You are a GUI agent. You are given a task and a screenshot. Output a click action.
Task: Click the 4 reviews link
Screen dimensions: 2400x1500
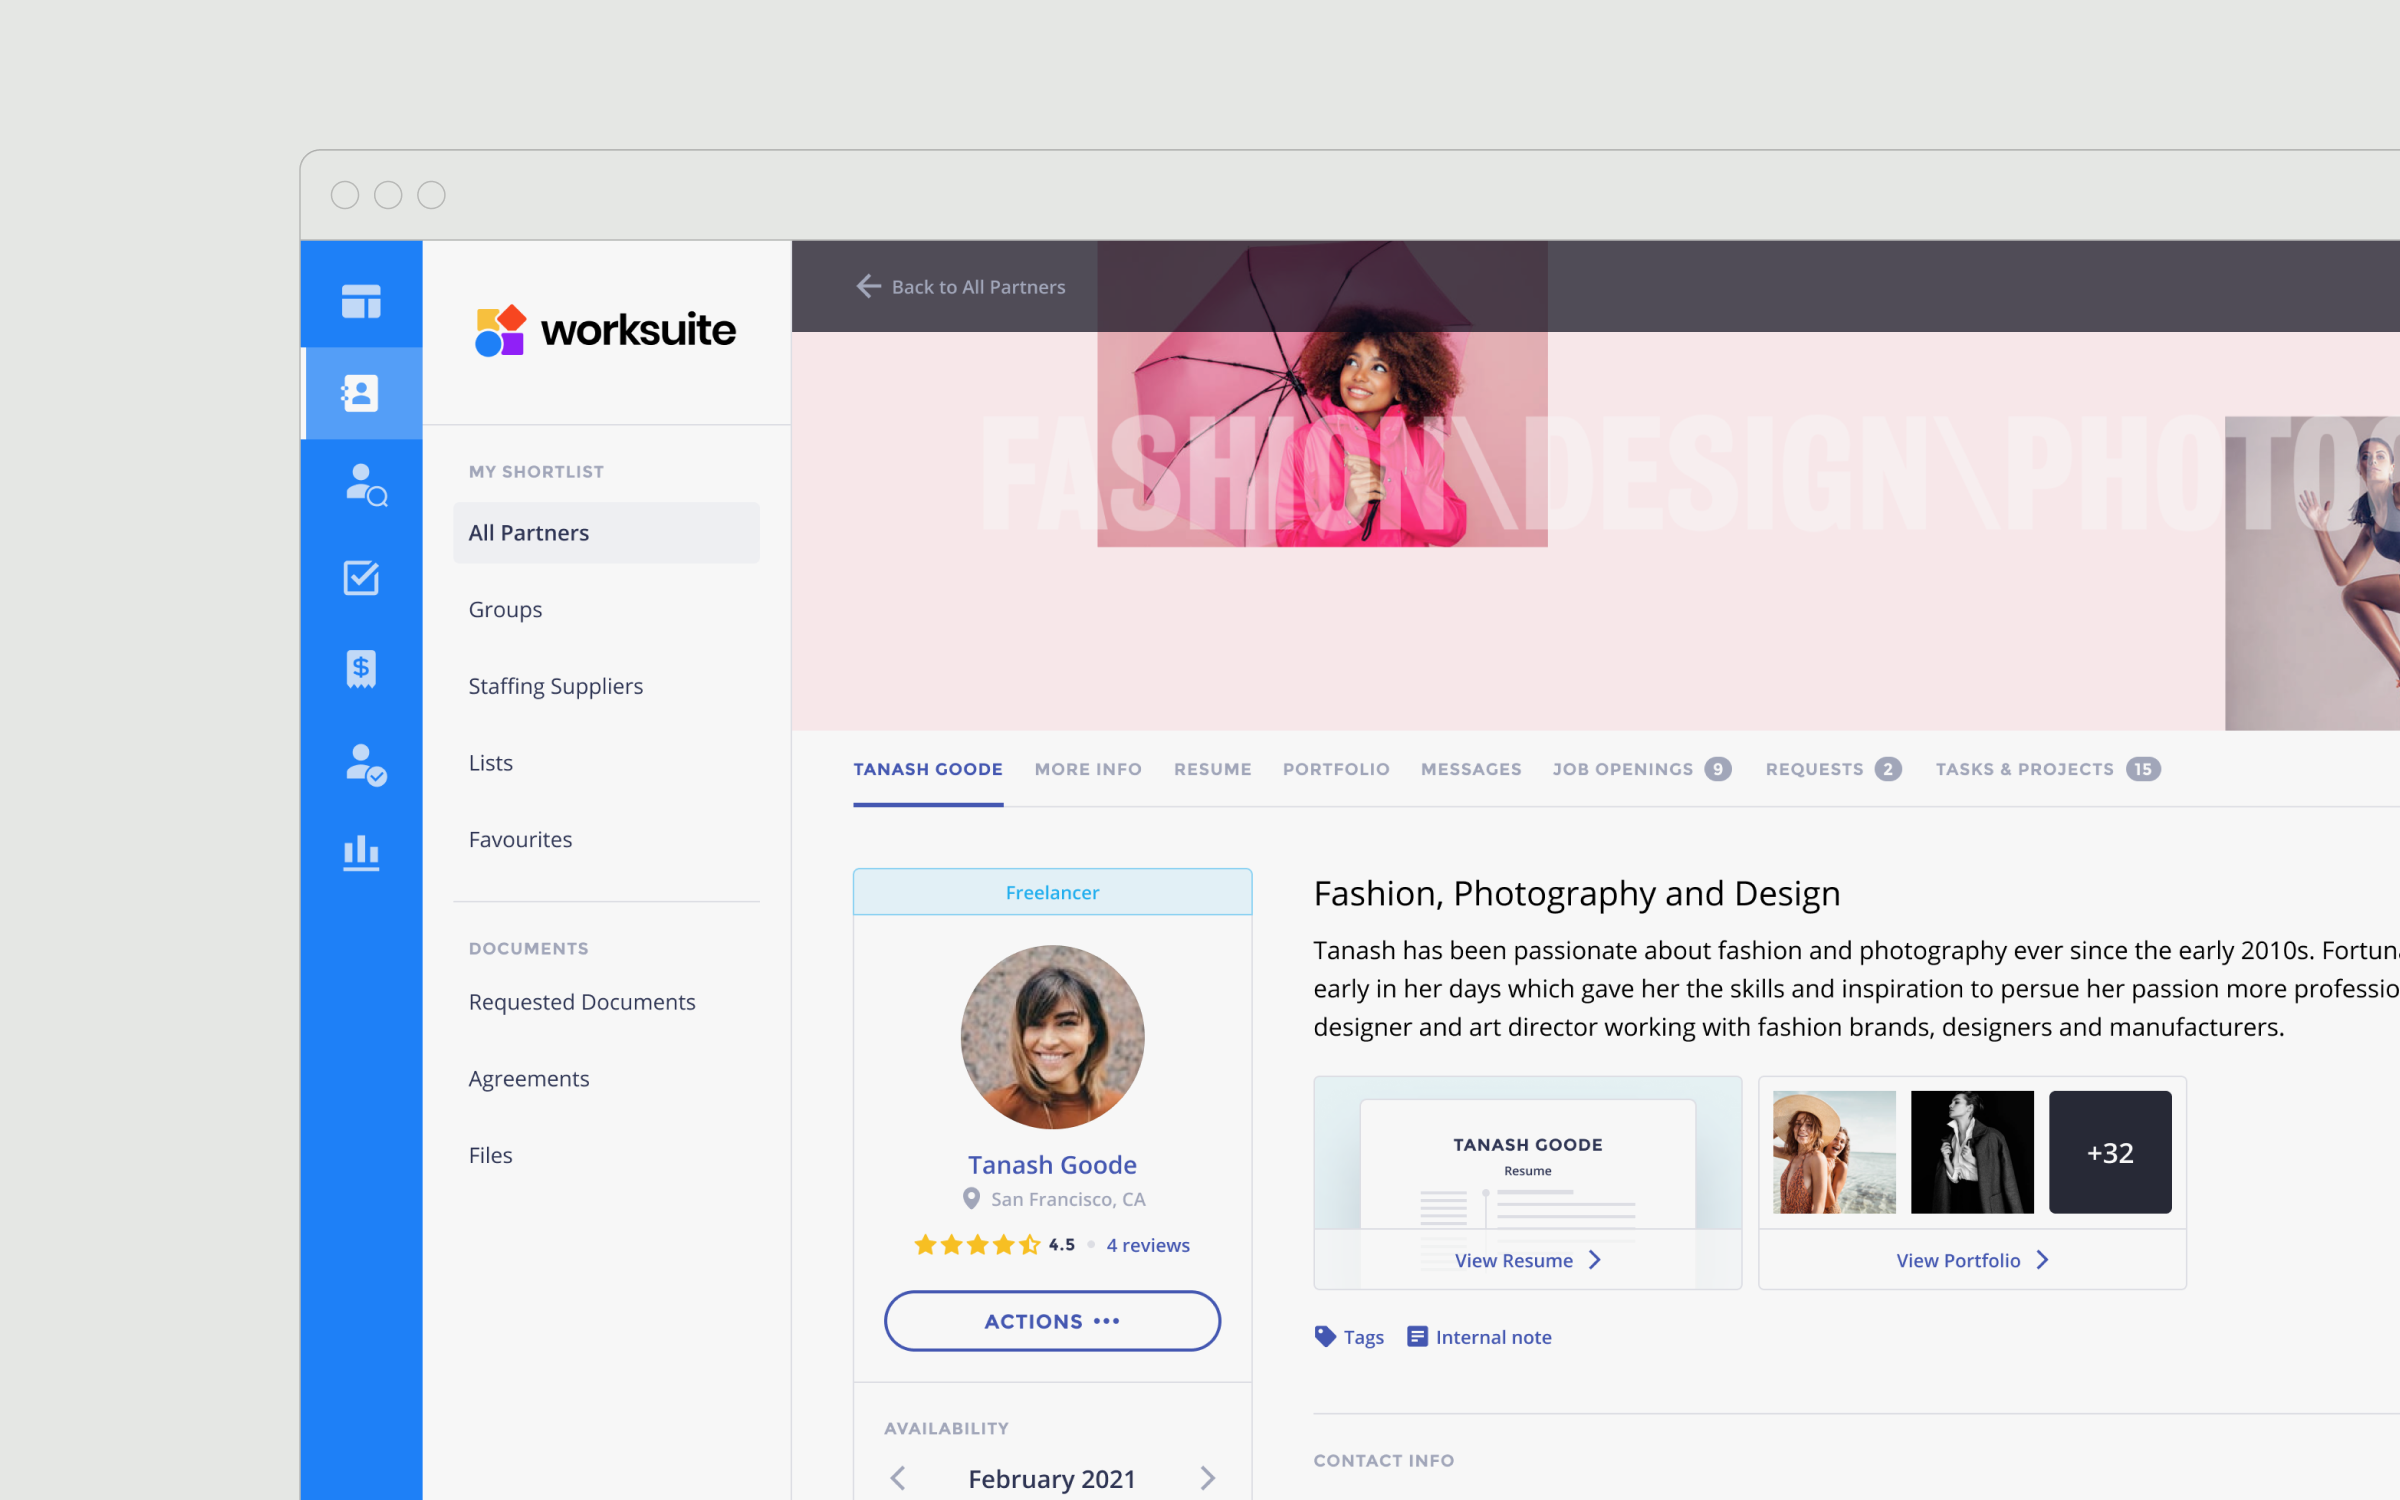click(x=1148, y=1245)
